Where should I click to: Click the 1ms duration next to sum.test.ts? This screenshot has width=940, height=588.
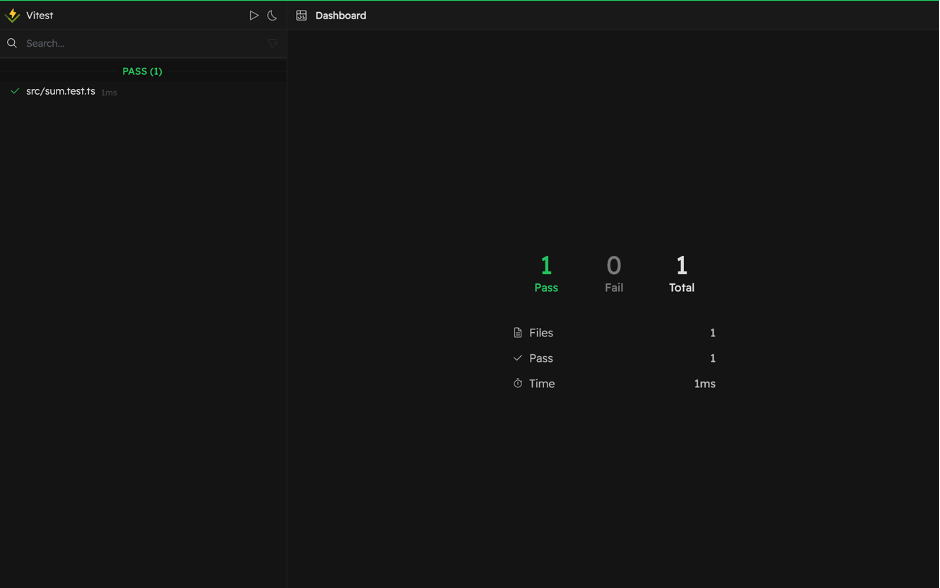[x=109, y=92]
